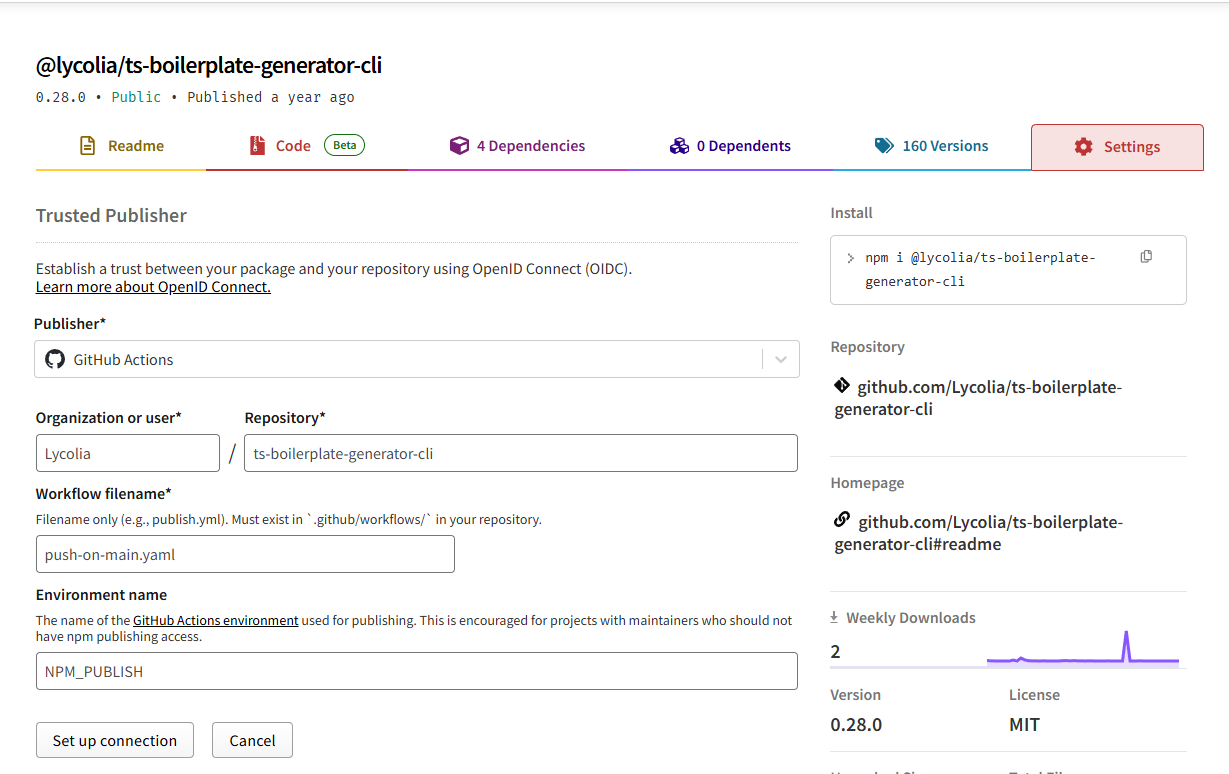Click the Readme document icon
The image size is (1229, 774).
(88, 146)
